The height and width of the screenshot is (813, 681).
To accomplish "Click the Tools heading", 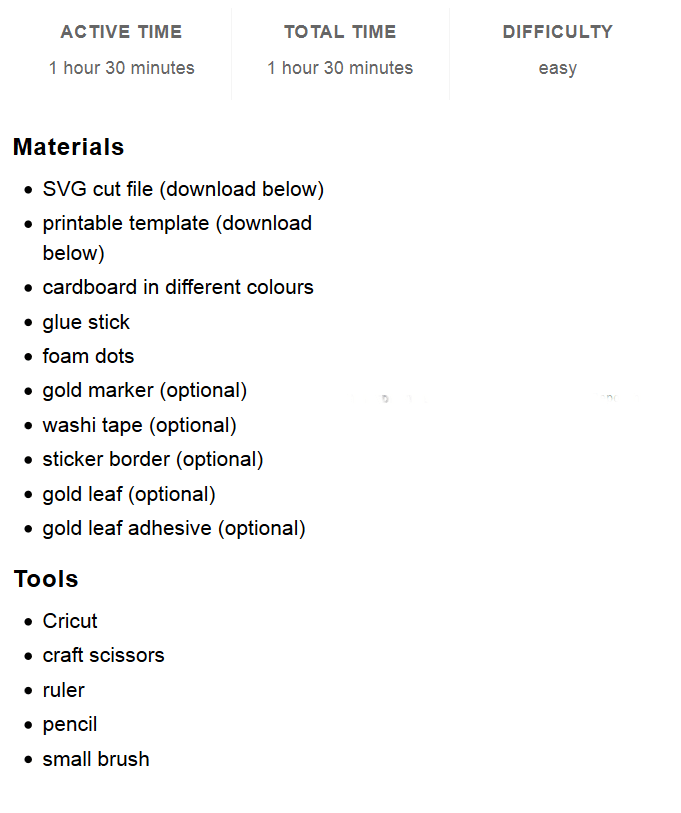I will click(46, 579).
